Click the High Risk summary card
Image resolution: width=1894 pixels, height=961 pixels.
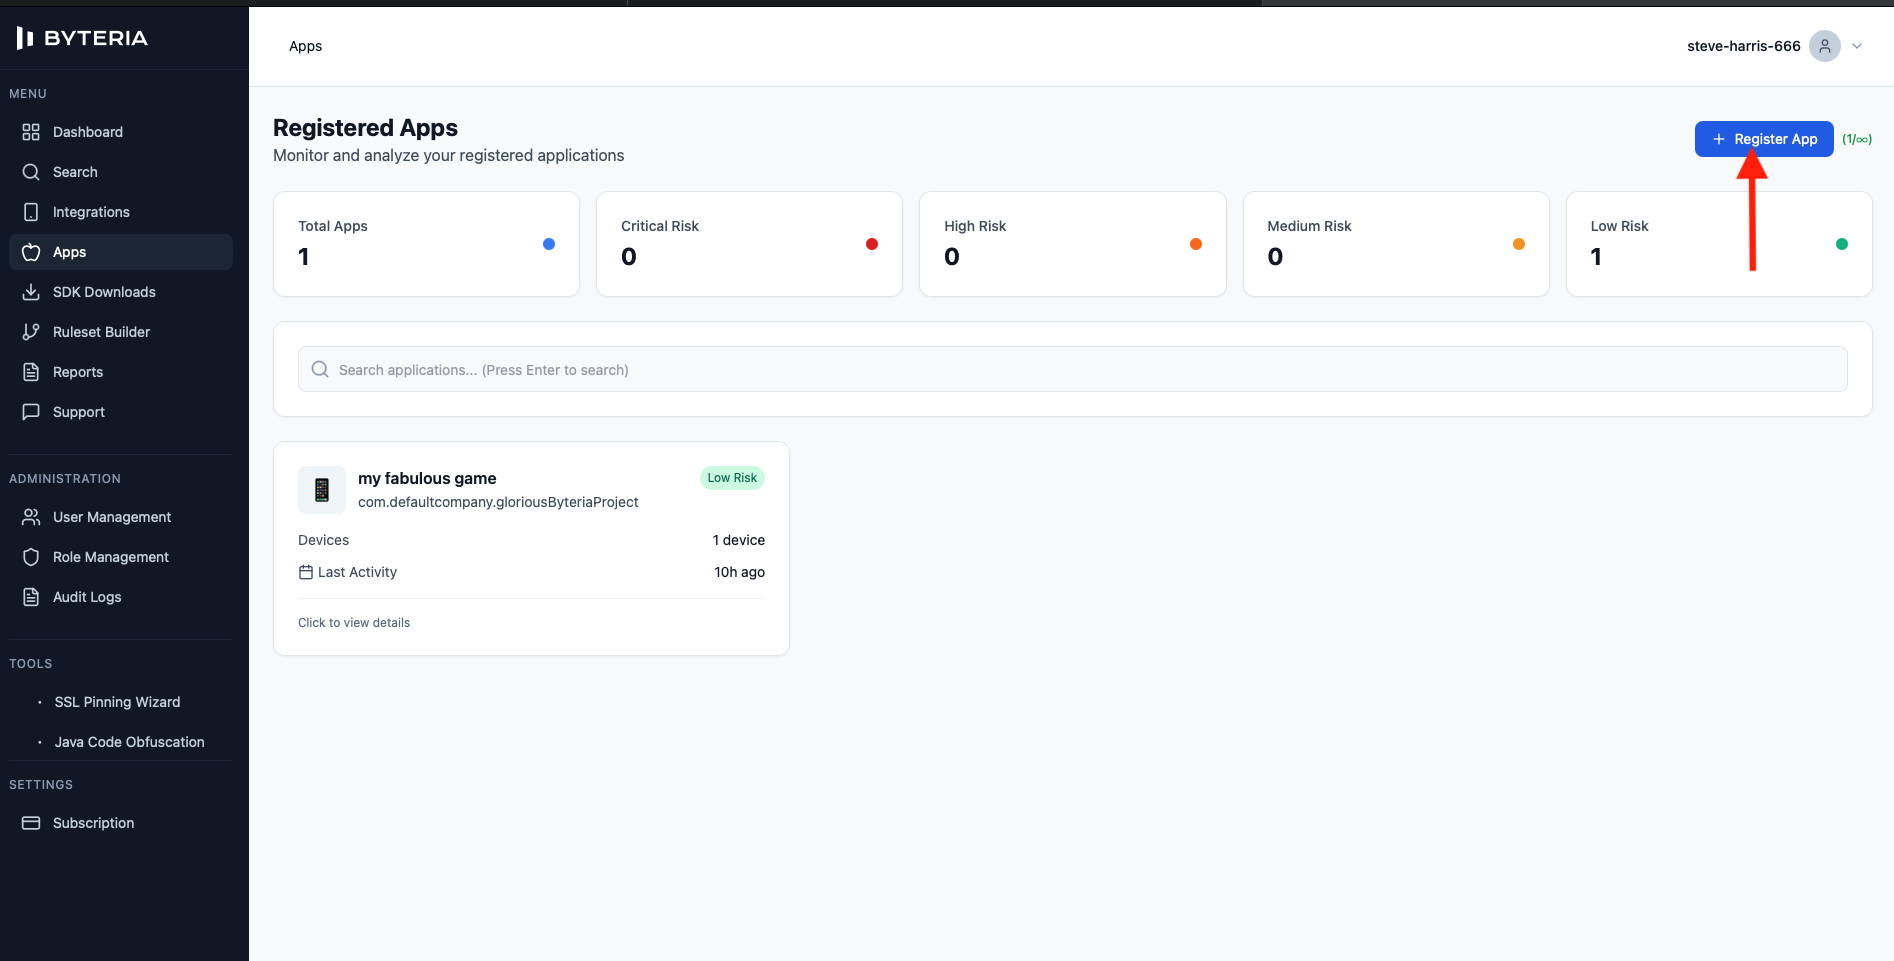point(1072,244)
